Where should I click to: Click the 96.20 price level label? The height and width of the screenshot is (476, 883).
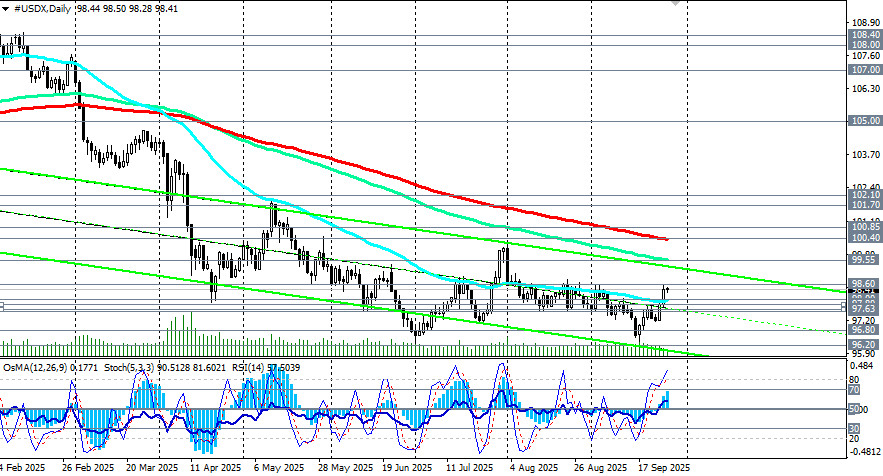[864, 344]
